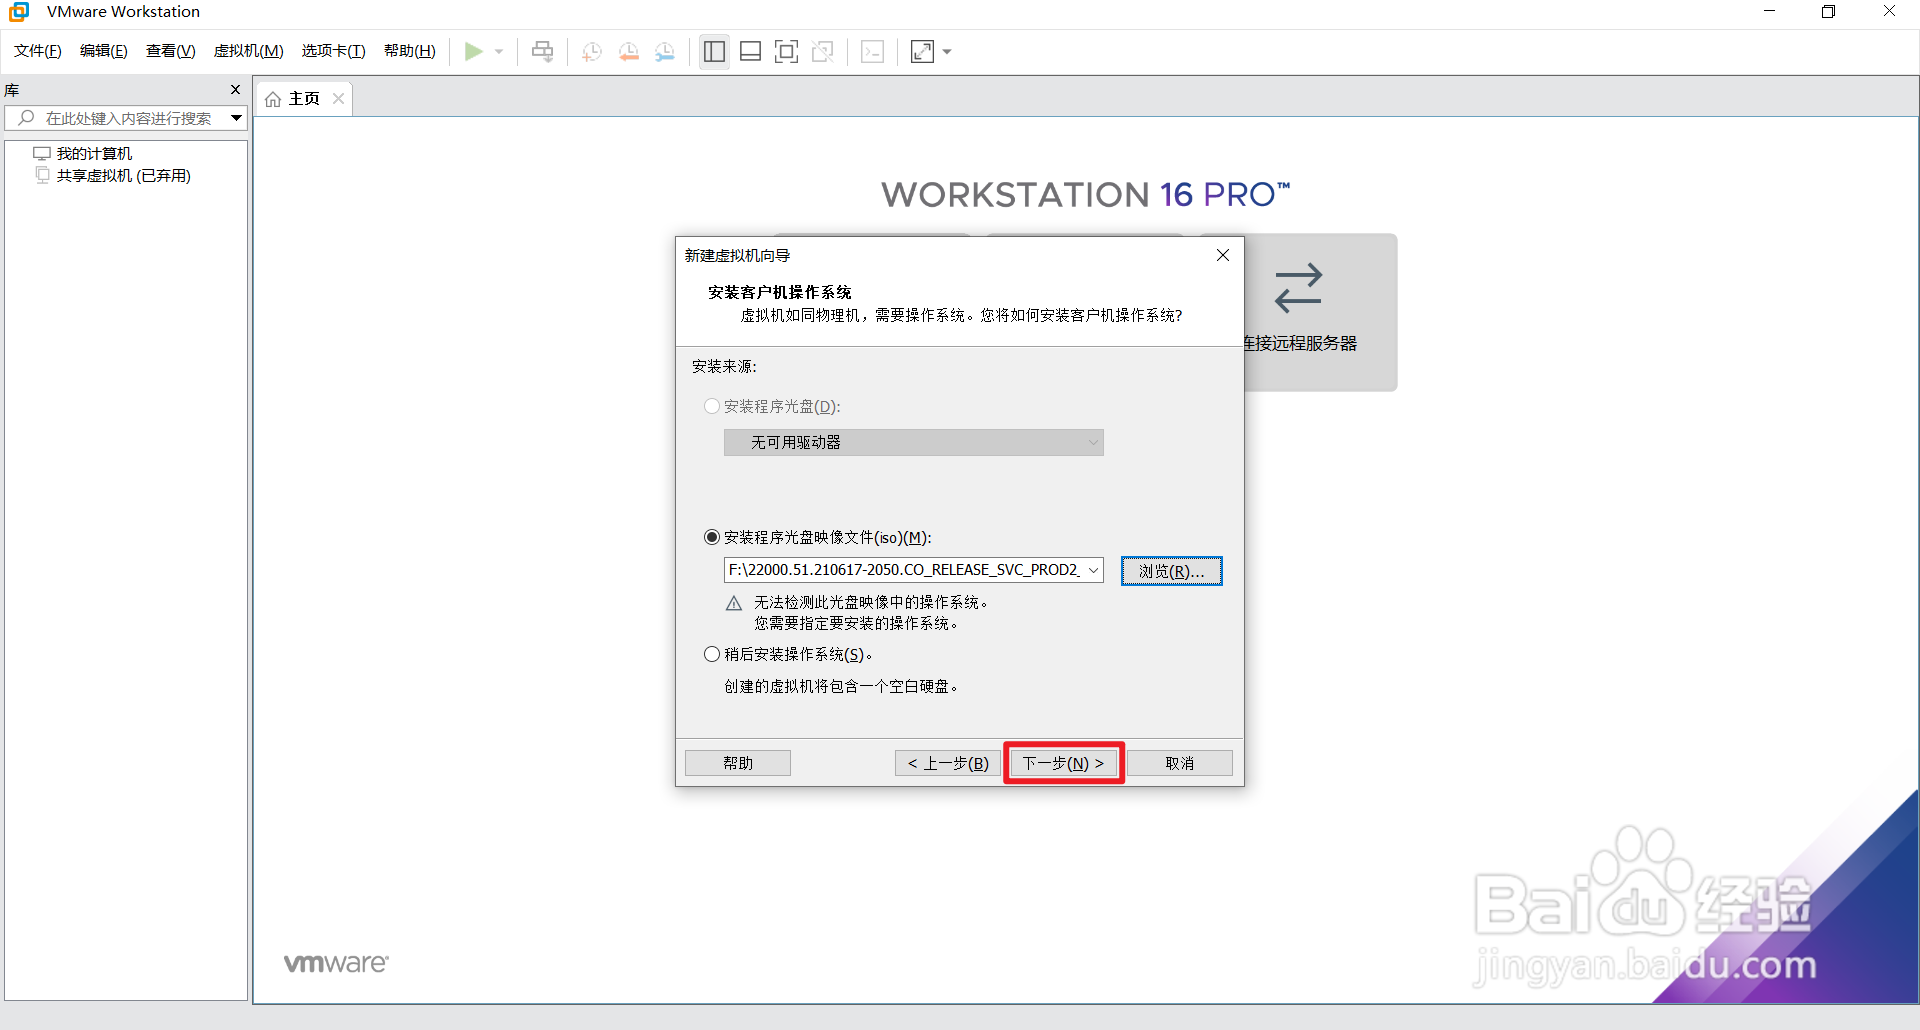Select the installer disc radio button
This screenshot has height=1030, width=1920.
[712, 406]
